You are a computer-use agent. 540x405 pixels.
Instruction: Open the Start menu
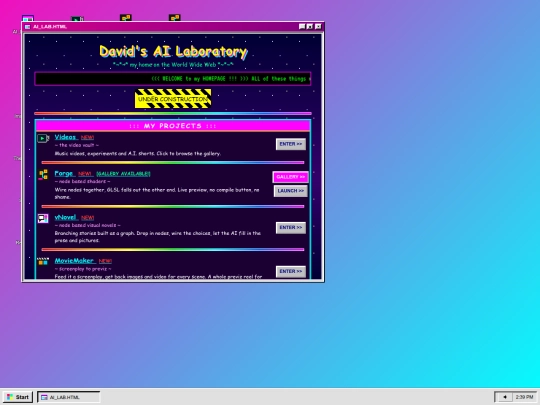(x=18, y=397)
